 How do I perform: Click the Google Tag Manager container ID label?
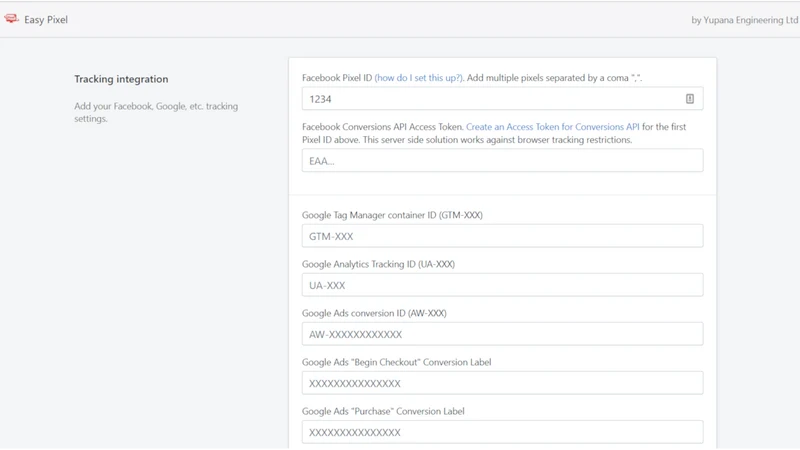[392, 215]
